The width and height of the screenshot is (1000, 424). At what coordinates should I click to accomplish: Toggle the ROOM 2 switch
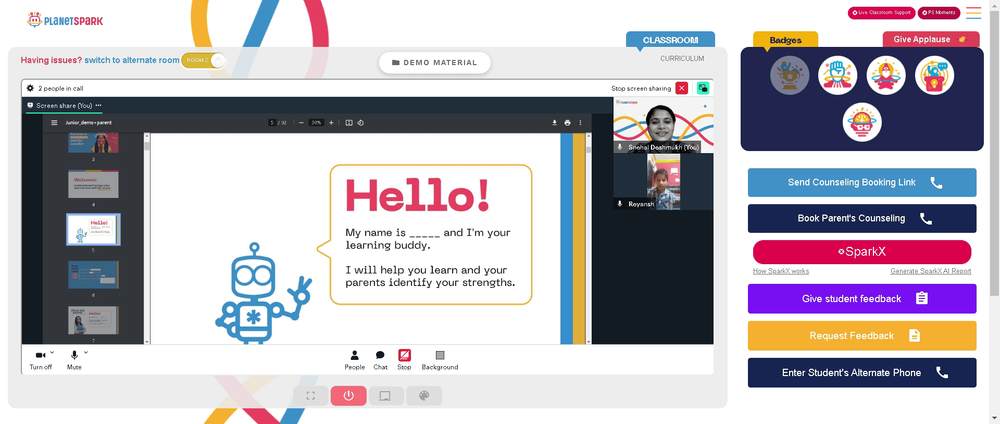[203, 61]
